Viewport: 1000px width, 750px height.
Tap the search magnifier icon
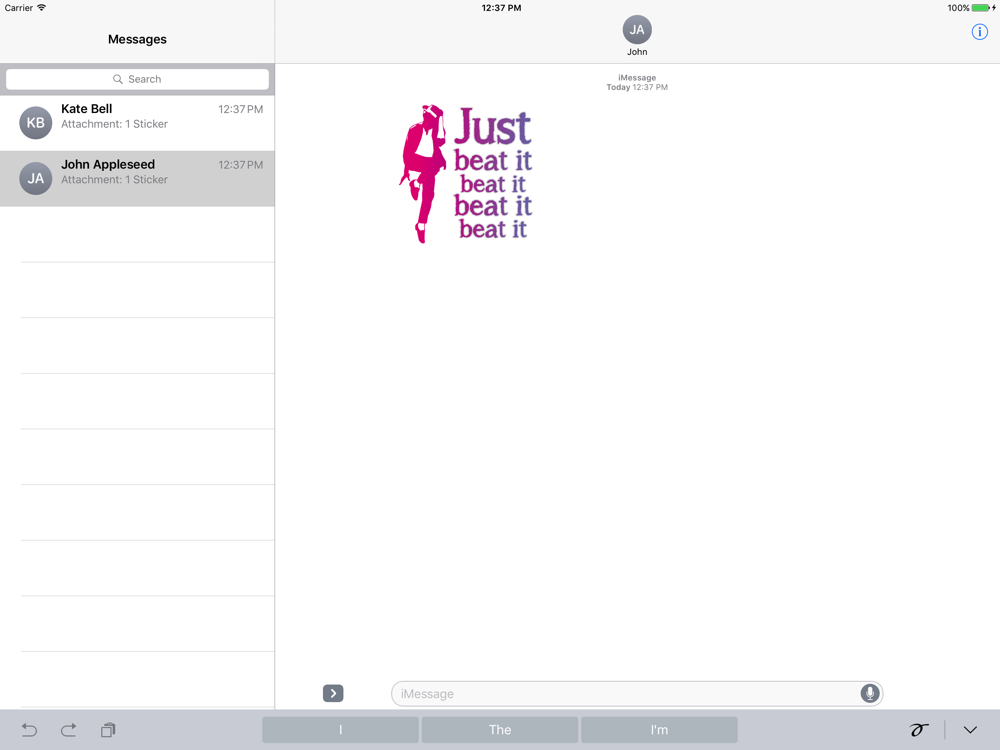[x=118, y=79]
